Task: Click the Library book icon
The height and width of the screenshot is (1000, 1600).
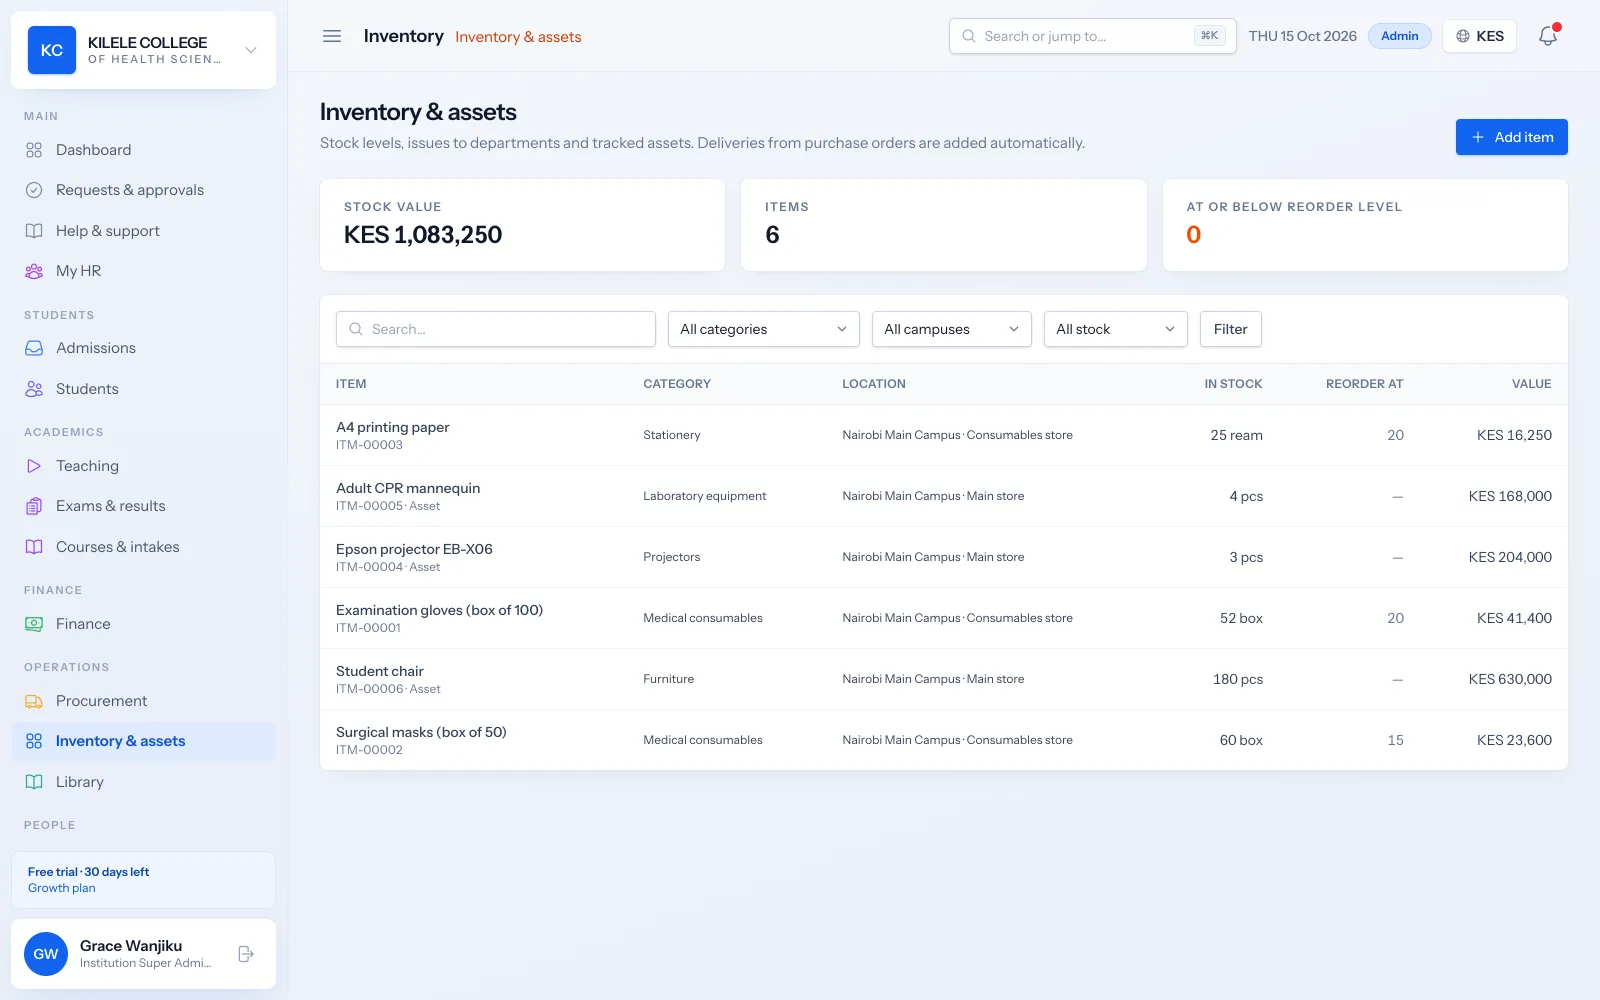Action: pos(34,782)
